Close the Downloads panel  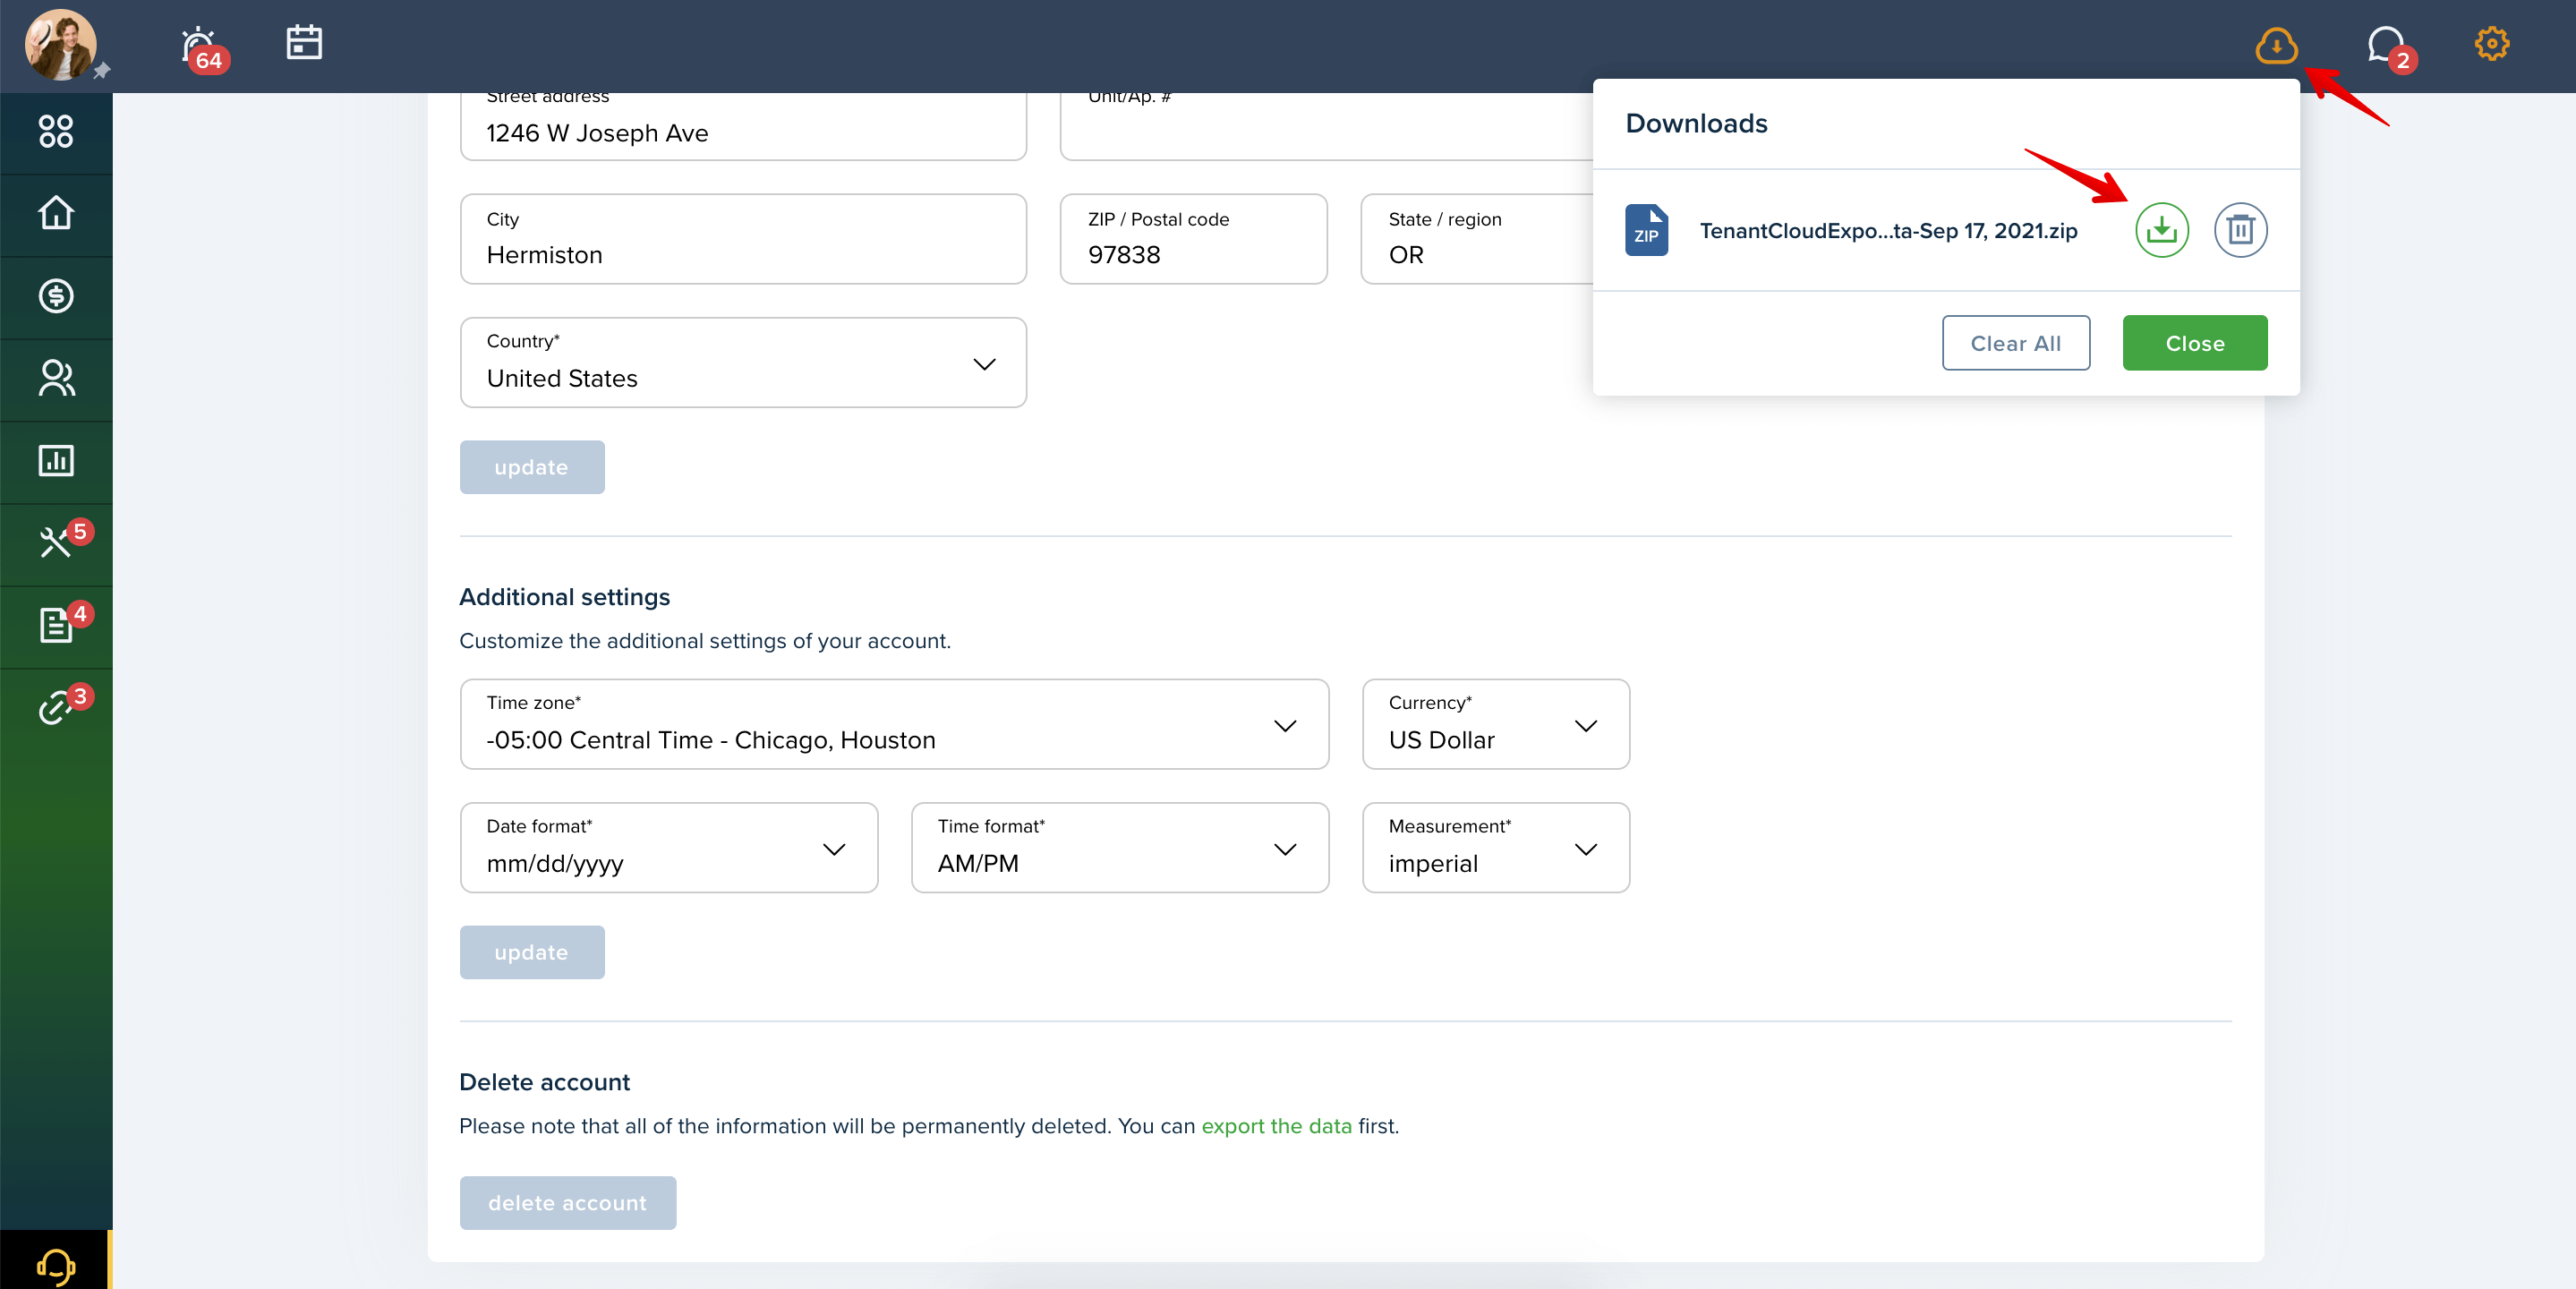click(2195, 343)
